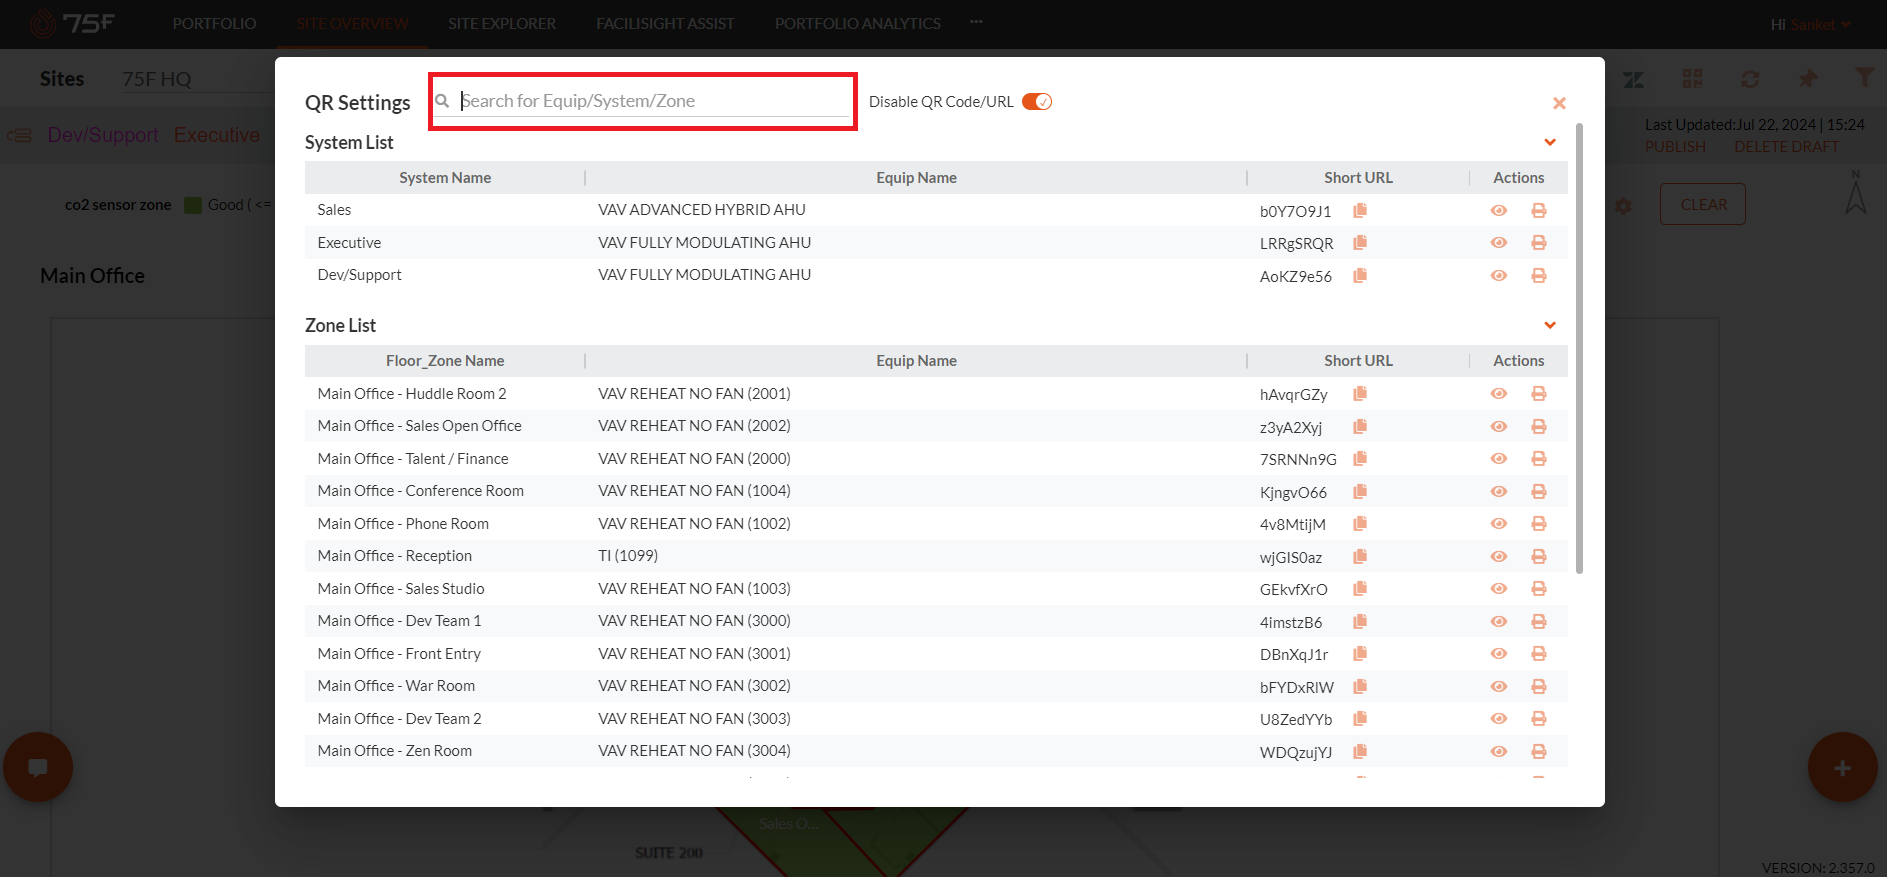Copy short URL for Huddle Room 2
This screenshot has width=1887, height=877.
(1360, 394)
